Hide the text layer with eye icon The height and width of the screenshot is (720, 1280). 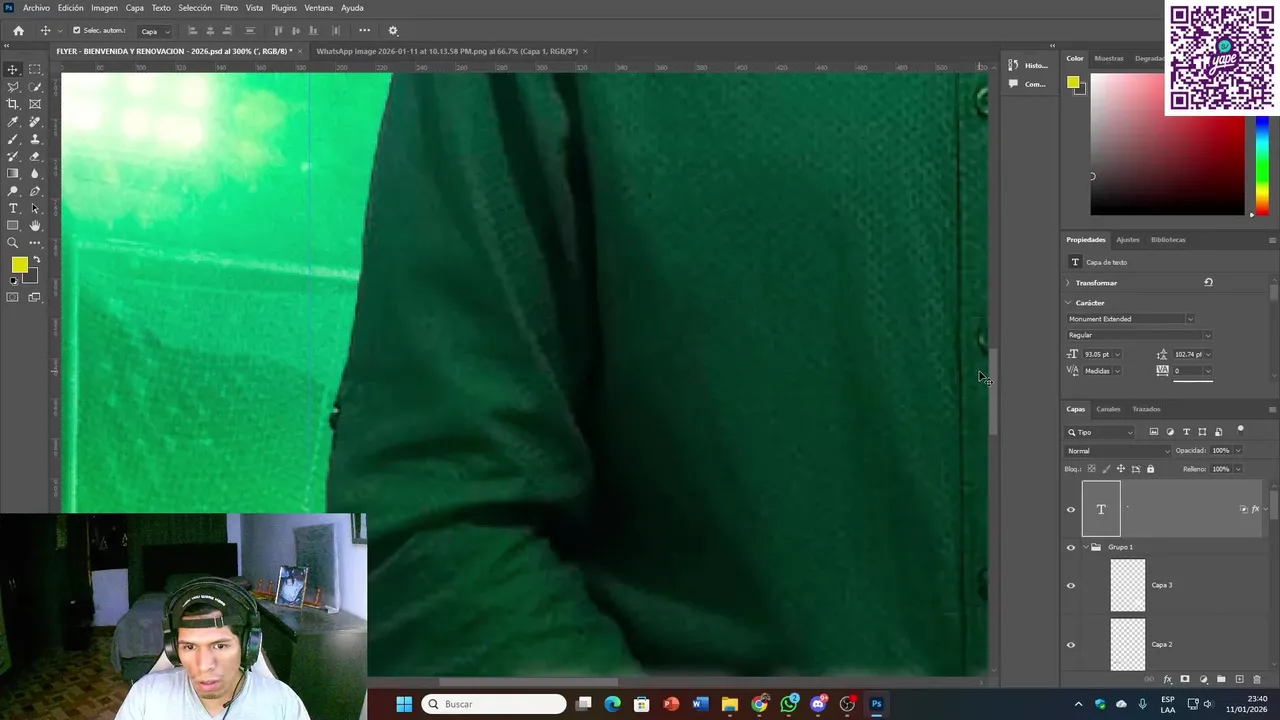pyautogui.click(x=1071, y=509)
